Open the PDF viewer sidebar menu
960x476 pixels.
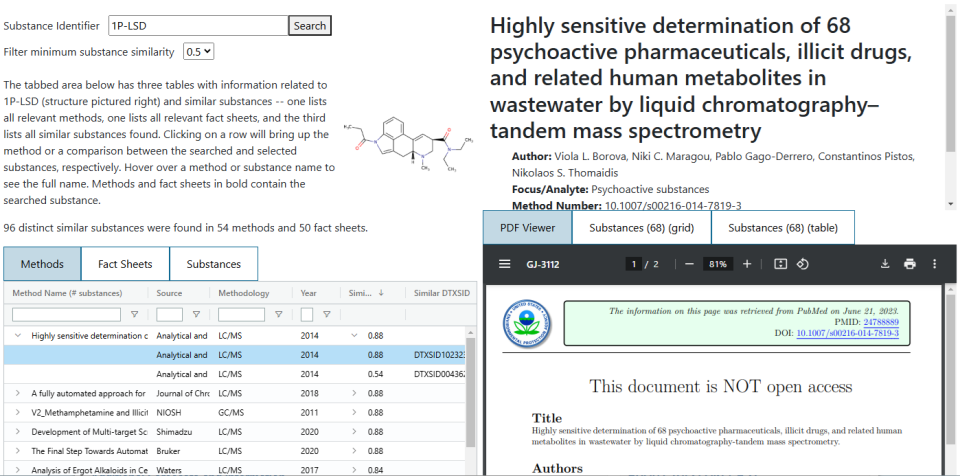[505, 264]
